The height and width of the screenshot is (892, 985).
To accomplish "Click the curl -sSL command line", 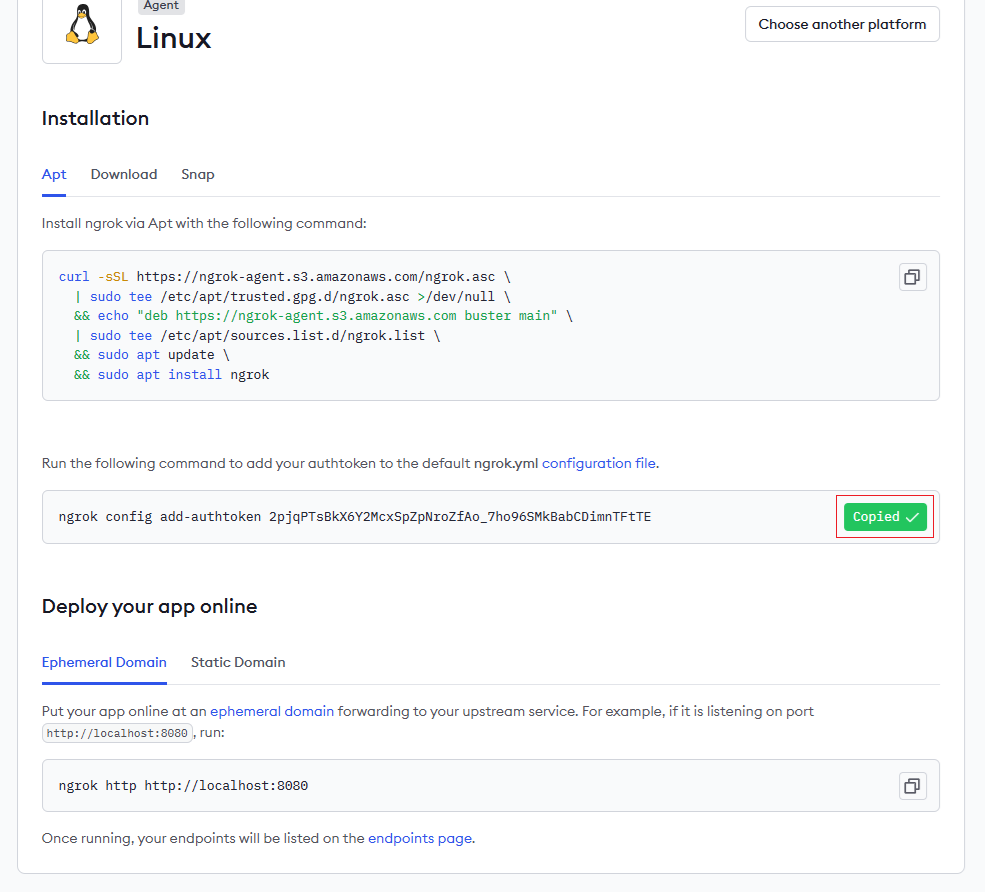I will (x=285, y=277).
